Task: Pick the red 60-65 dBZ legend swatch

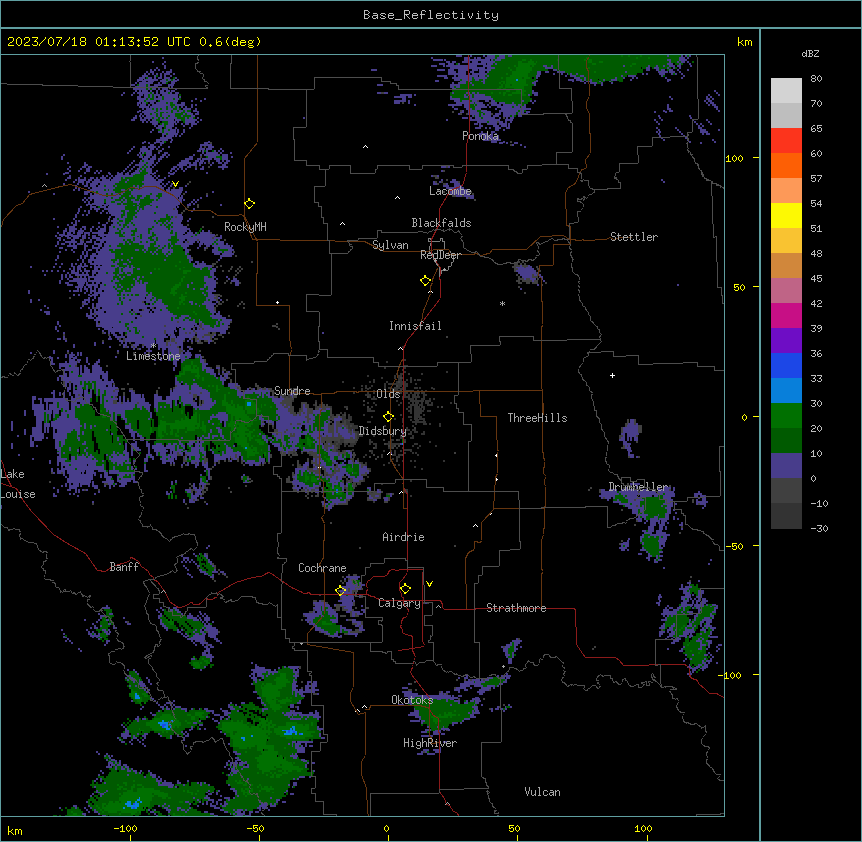Action: click(x=786, y=140)
